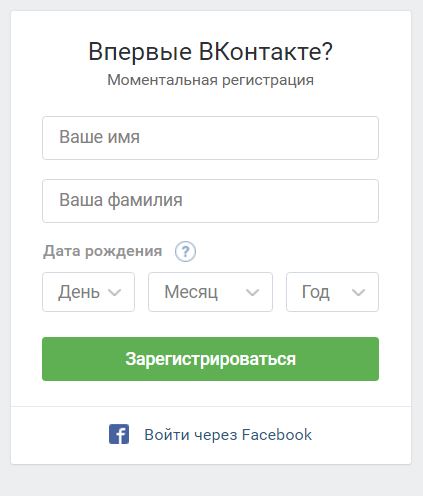
Task: Open the День day selector
Action: click(x=88, y=292)
